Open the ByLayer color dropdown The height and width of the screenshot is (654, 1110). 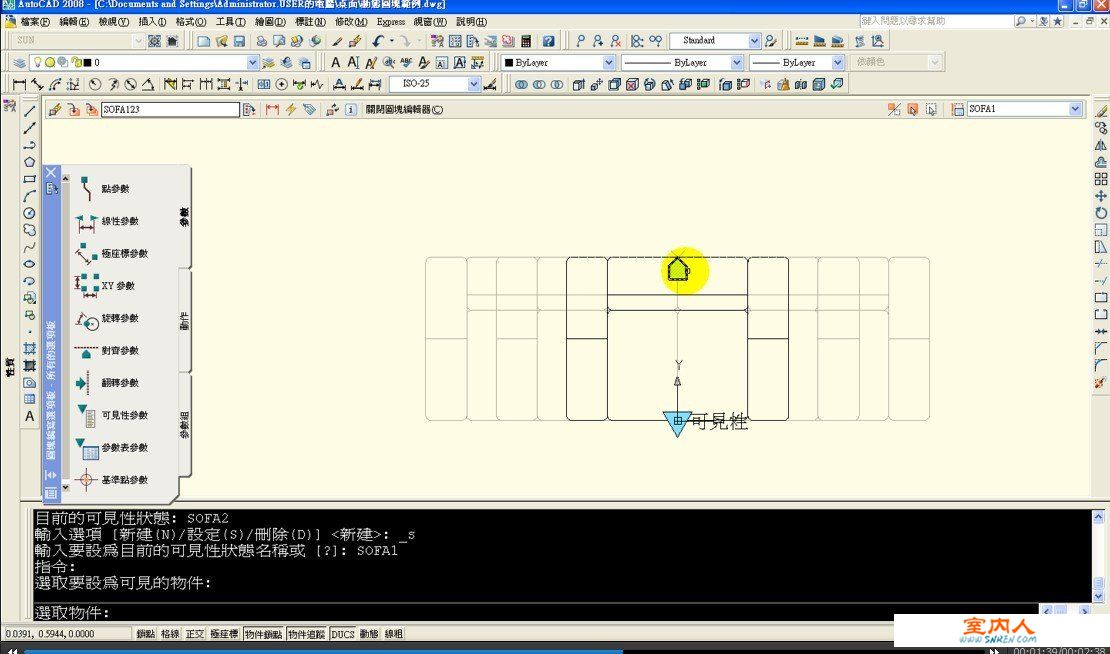click(x=609, y=62)
